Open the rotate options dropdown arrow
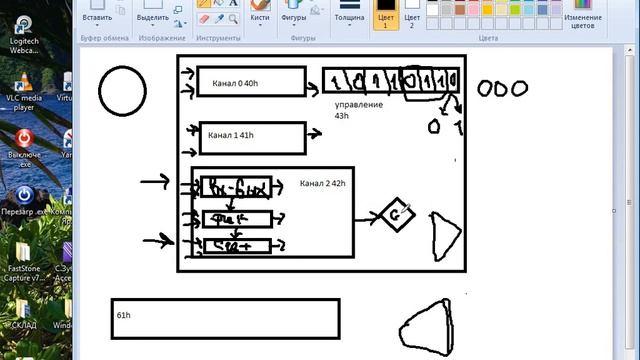640x360 pixels. 185,24
